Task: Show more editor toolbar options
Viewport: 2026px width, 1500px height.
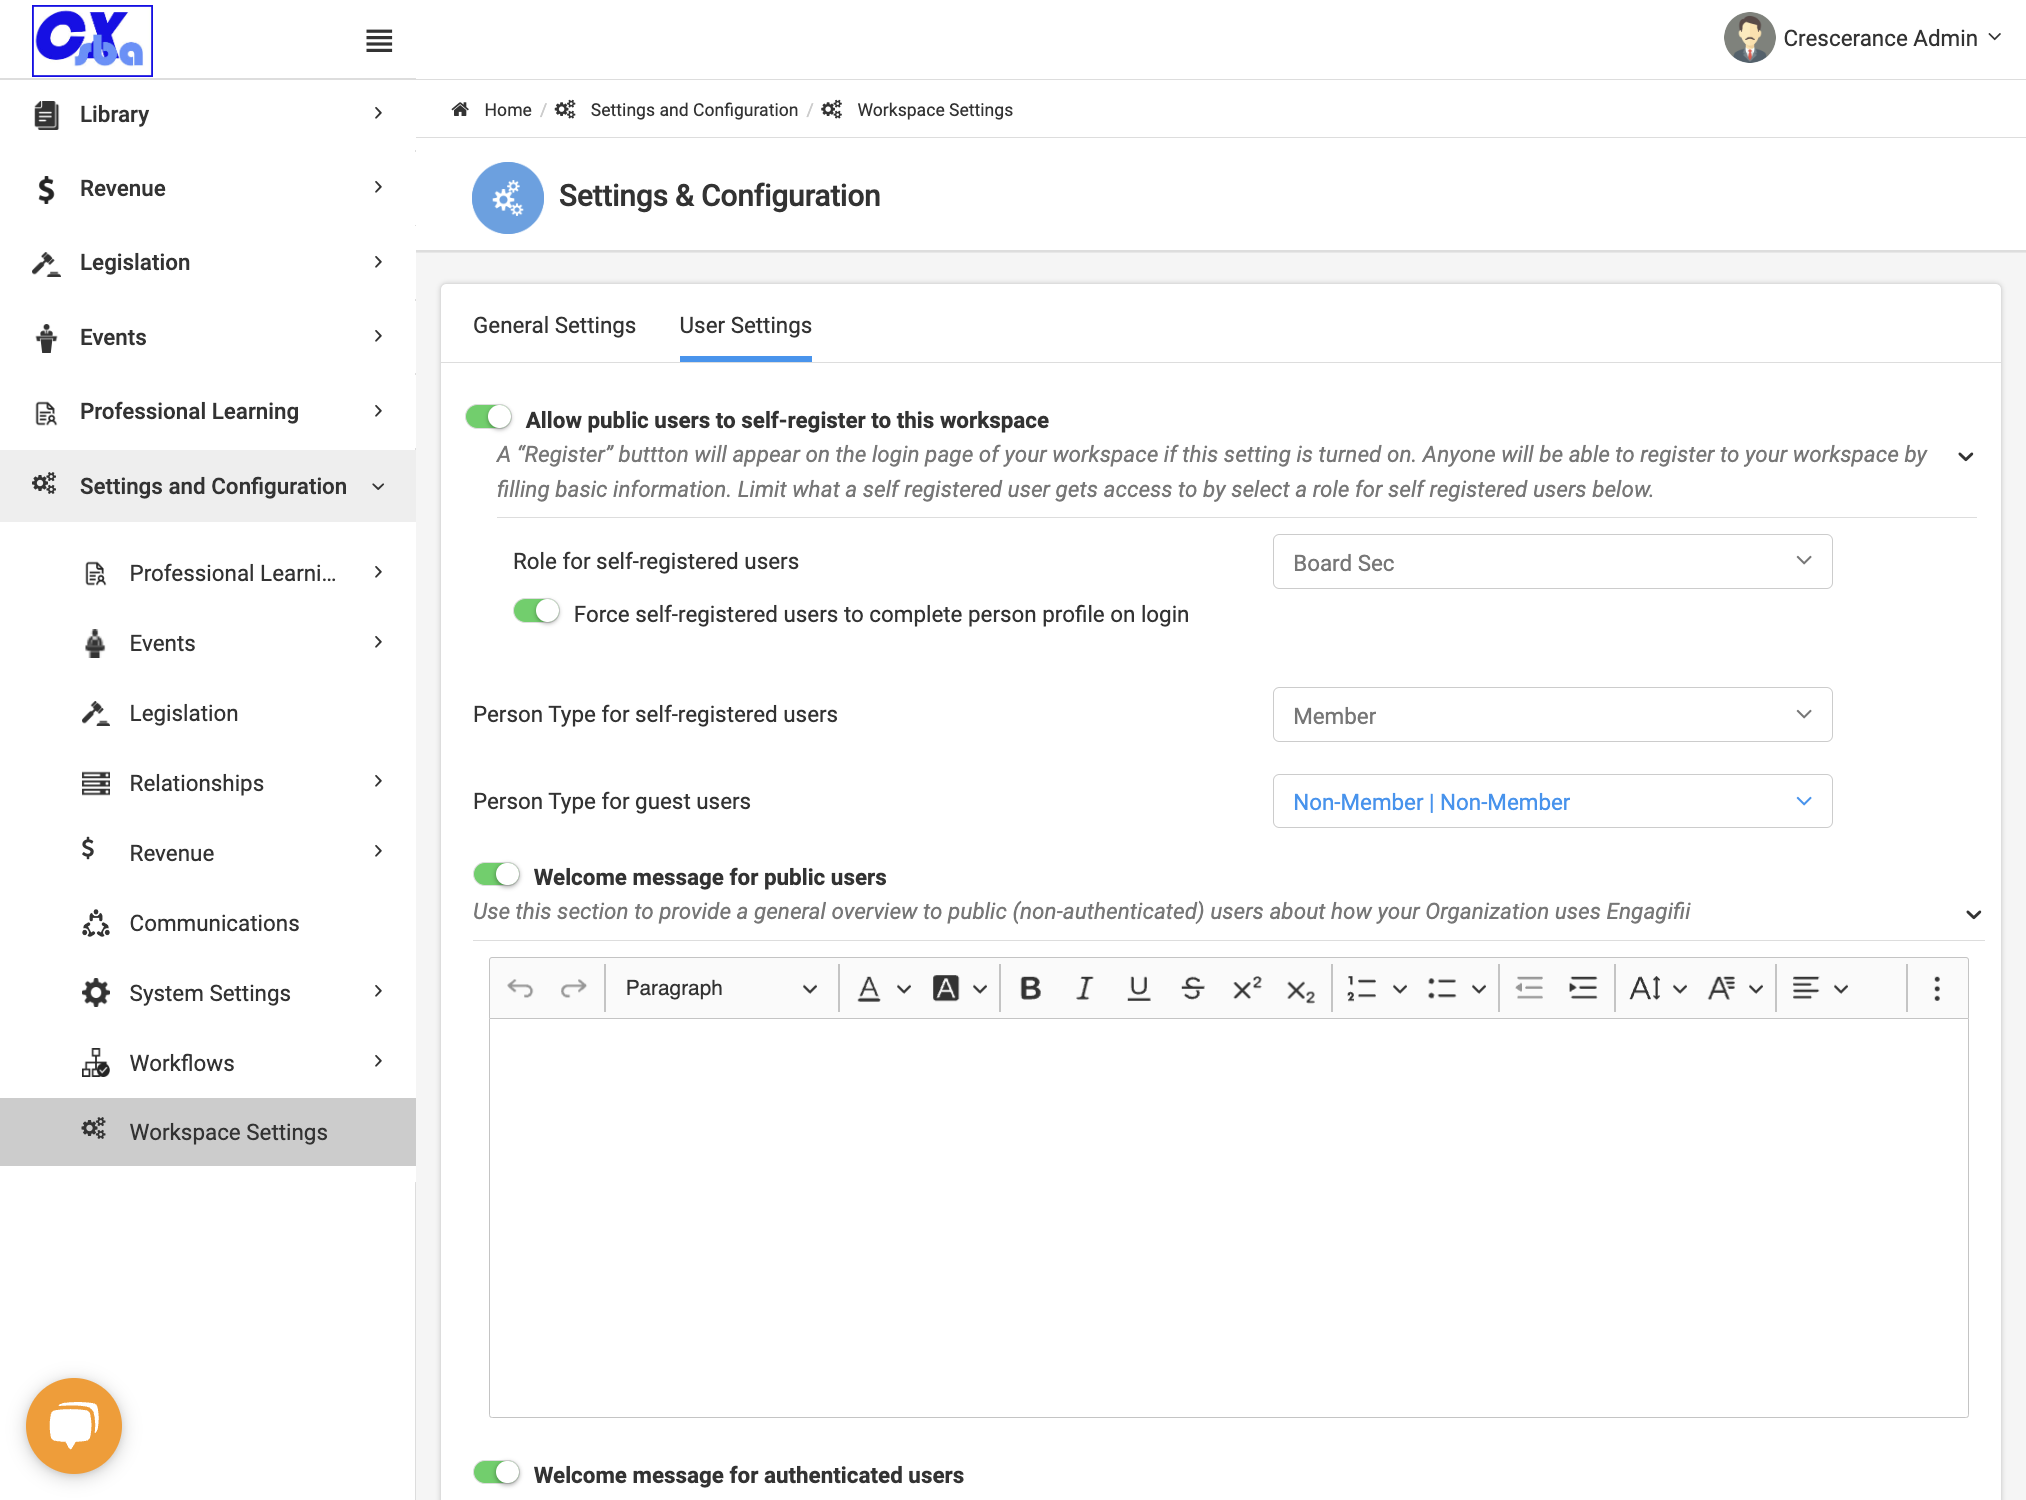Action: click(1937, 988)
